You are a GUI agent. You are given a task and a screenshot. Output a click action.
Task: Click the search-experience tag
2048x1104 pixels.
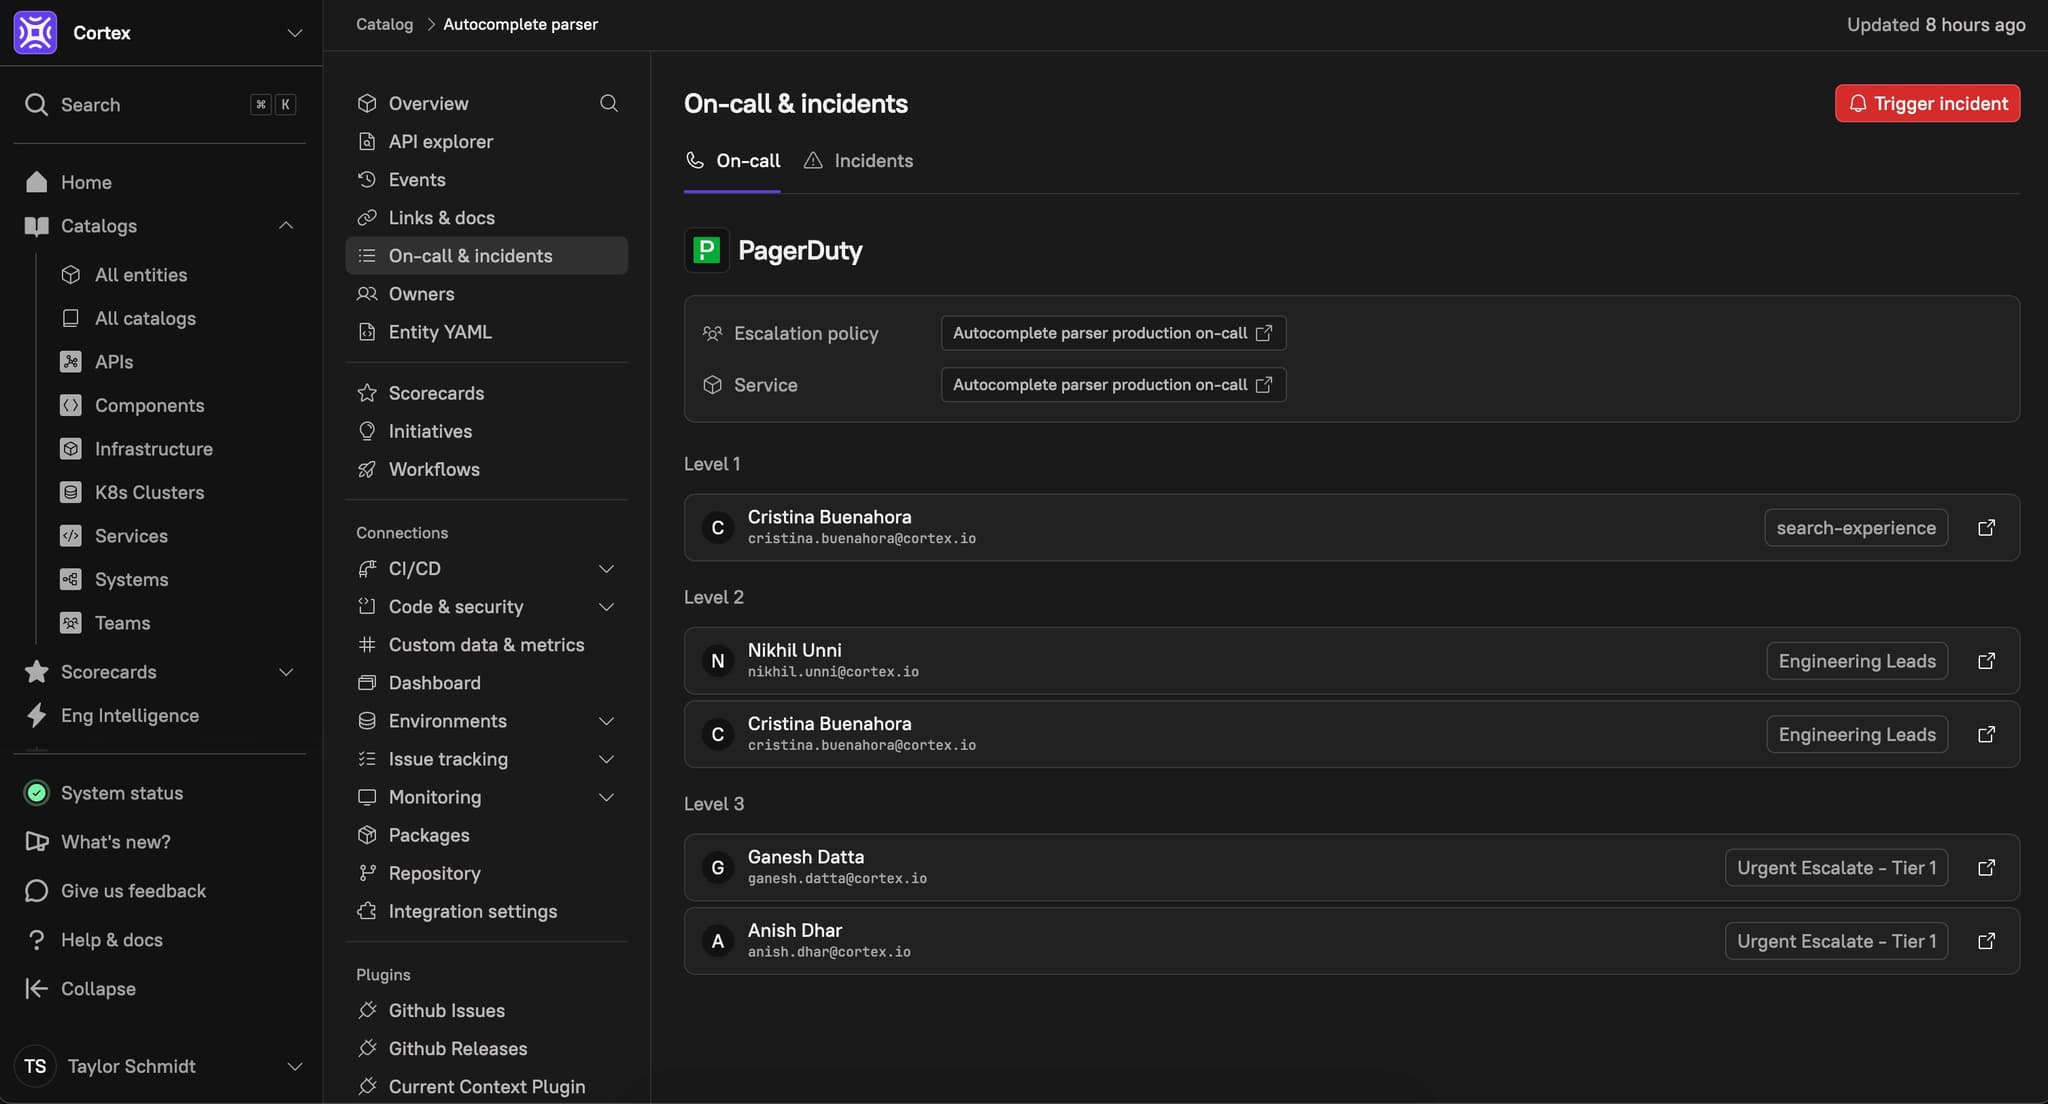1856,528
